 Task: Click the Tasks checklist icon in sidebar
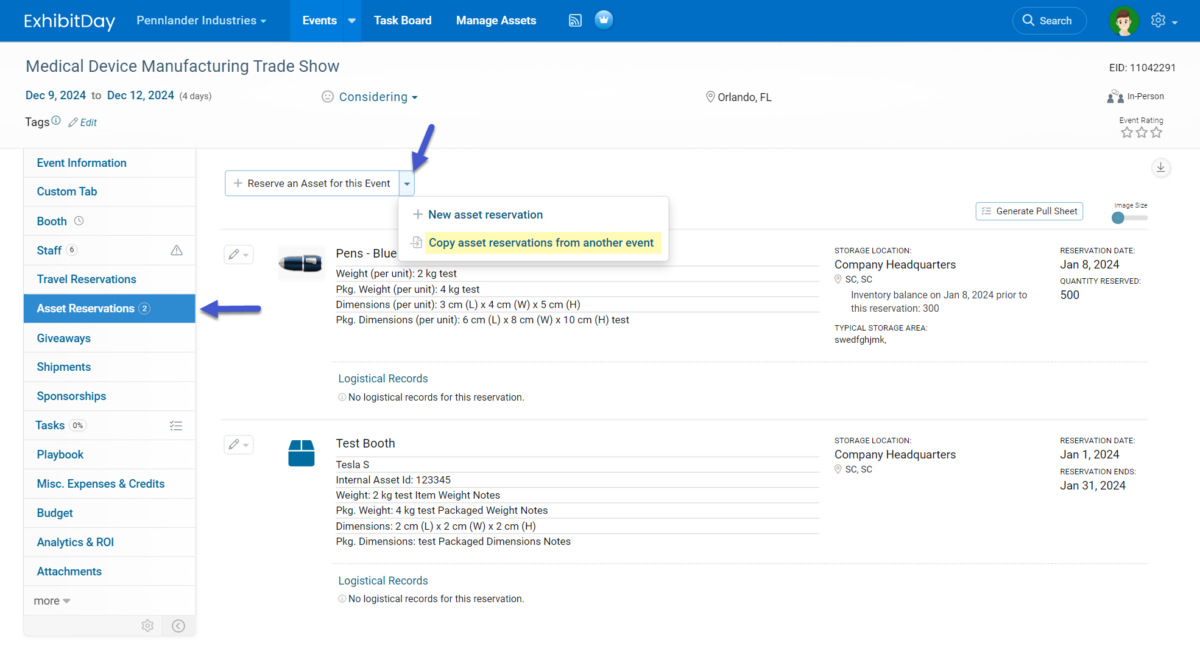tap(176, 426)
